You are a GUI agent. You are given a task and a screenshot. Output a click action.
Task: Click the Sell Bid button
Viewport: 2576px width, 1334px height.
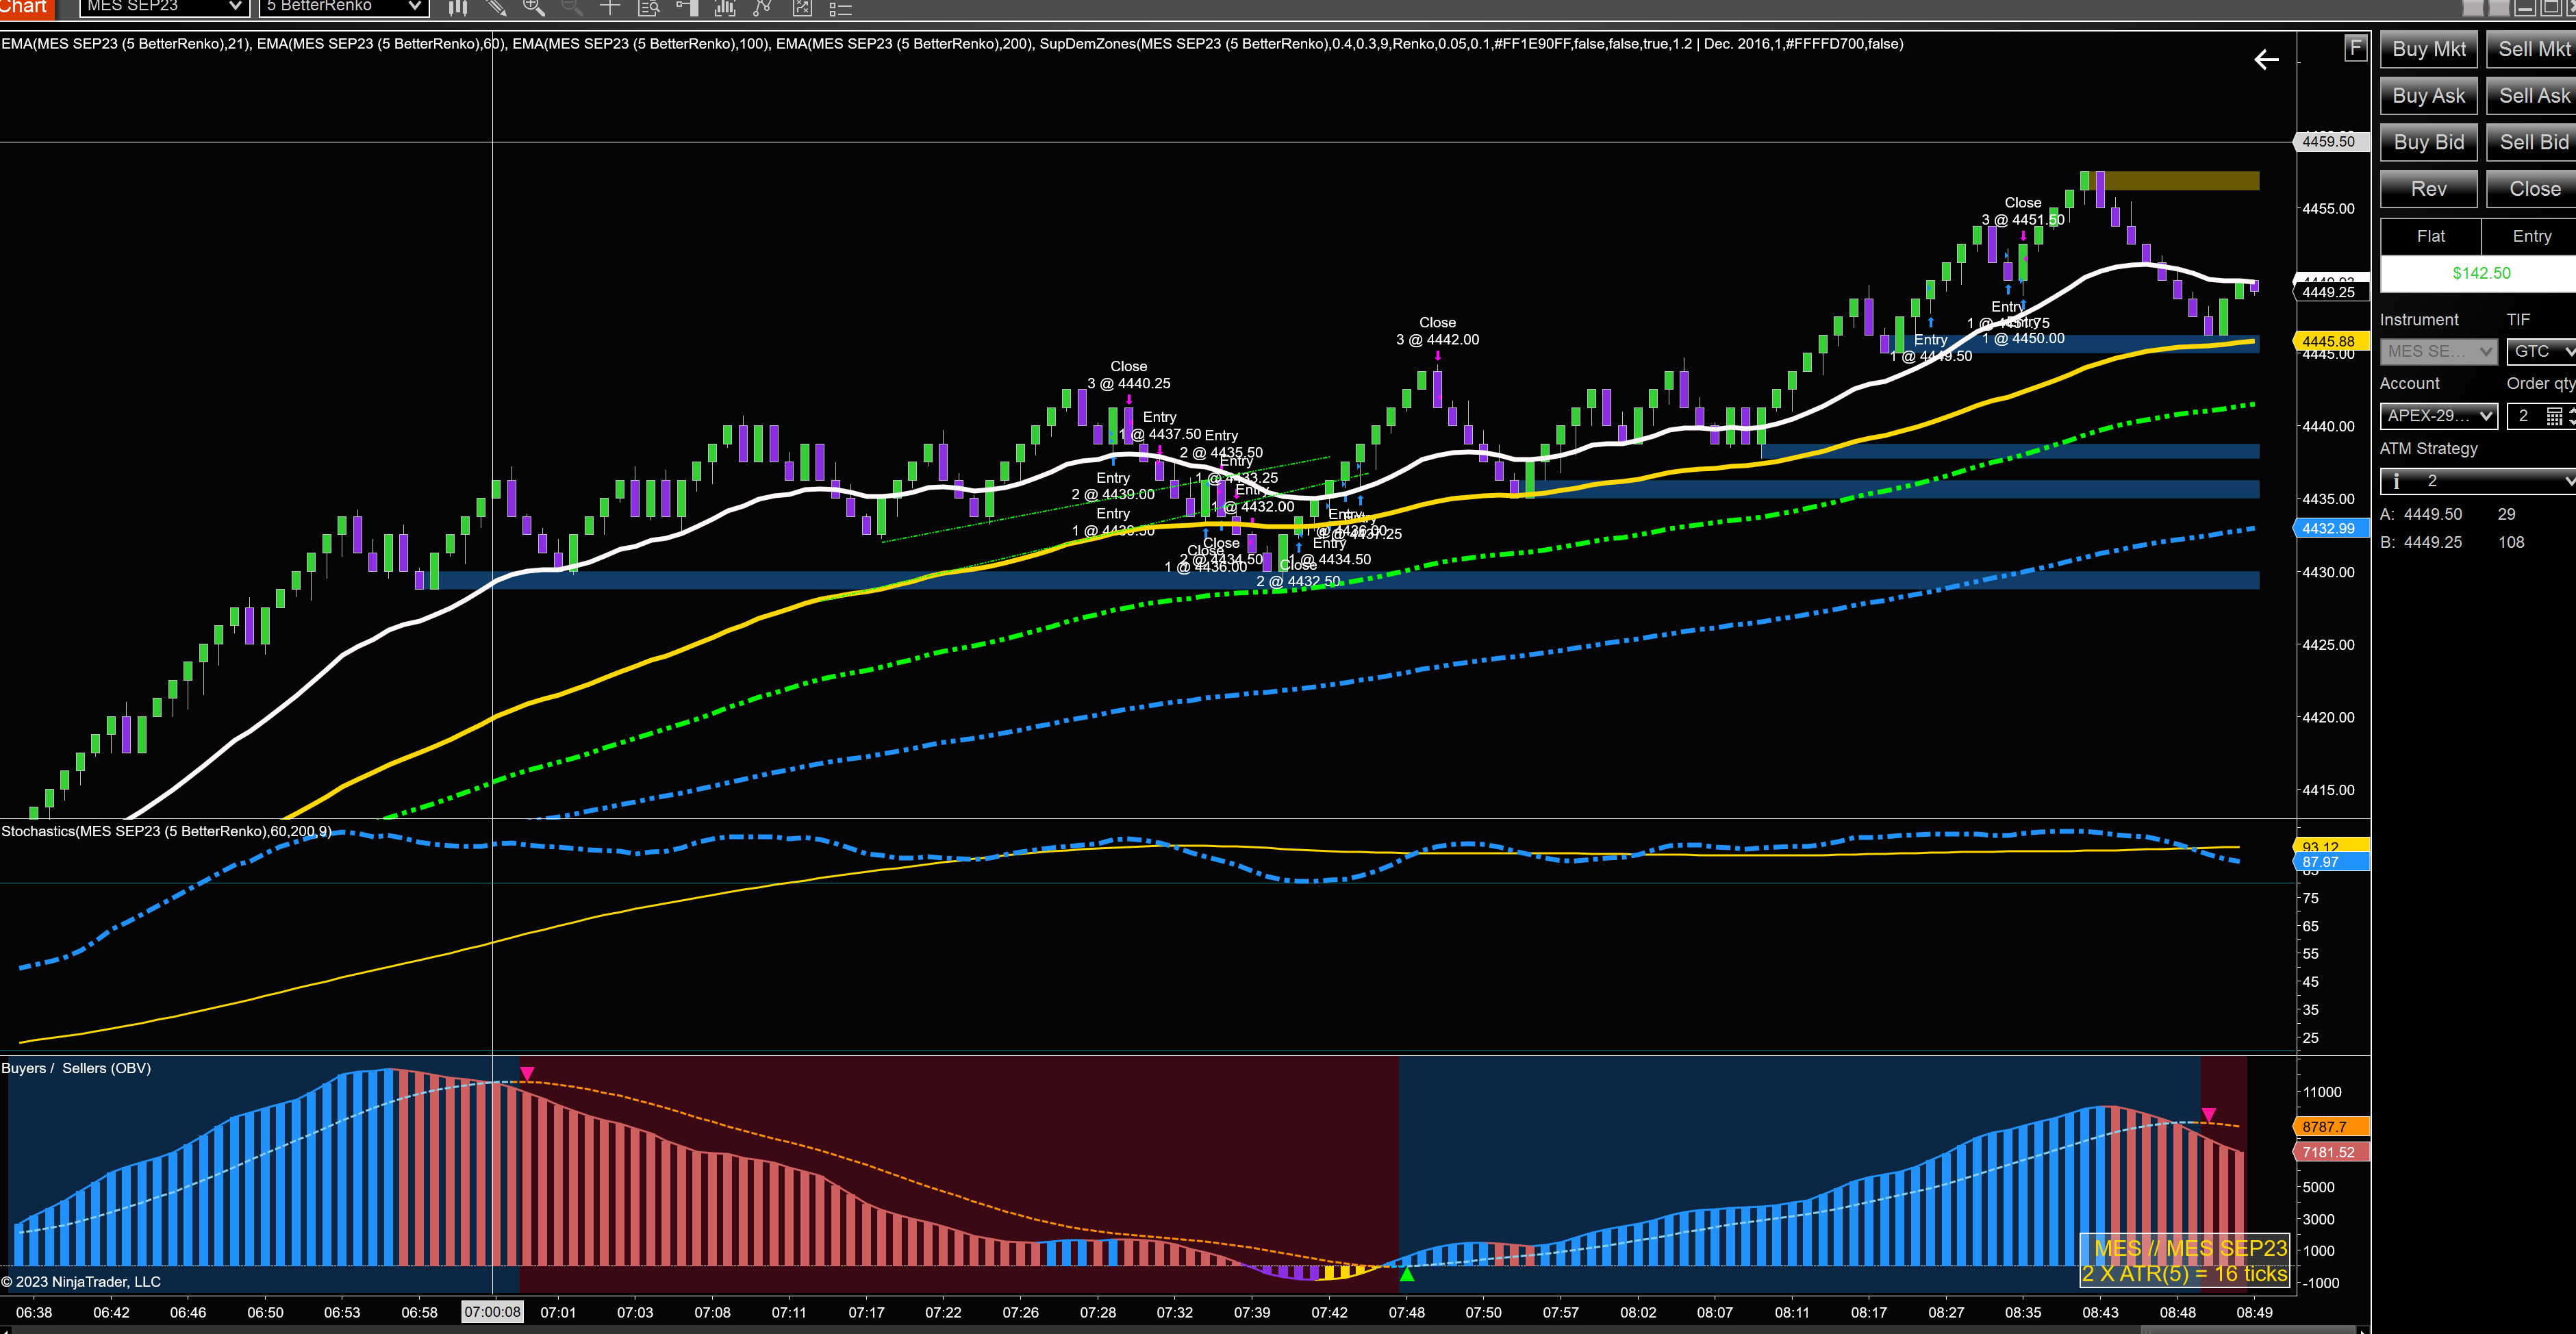[2531, 142]
